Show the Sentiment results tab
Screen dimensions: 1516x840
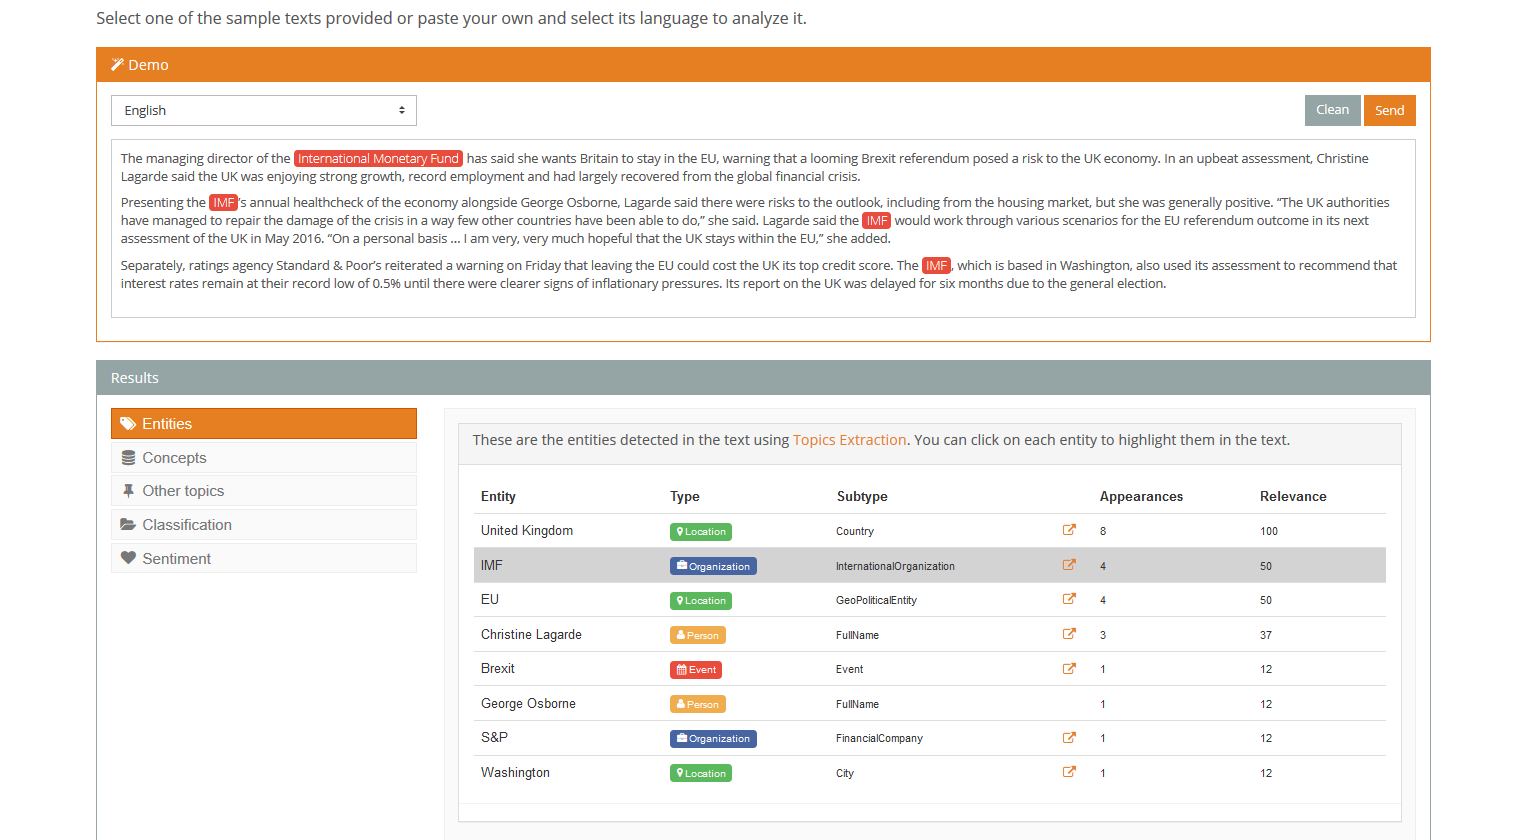[264, 558]
